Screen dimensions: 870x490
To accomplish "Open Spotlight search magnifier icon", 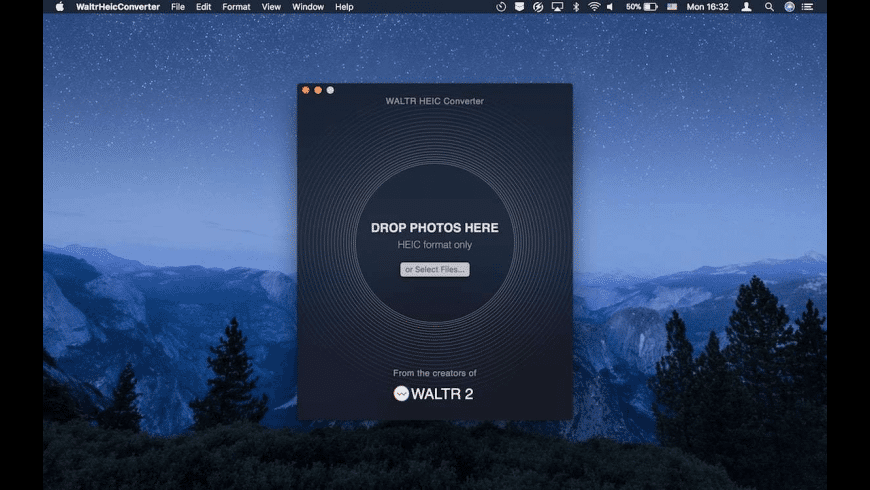I will pyautogui.click(x=769, y=7).
